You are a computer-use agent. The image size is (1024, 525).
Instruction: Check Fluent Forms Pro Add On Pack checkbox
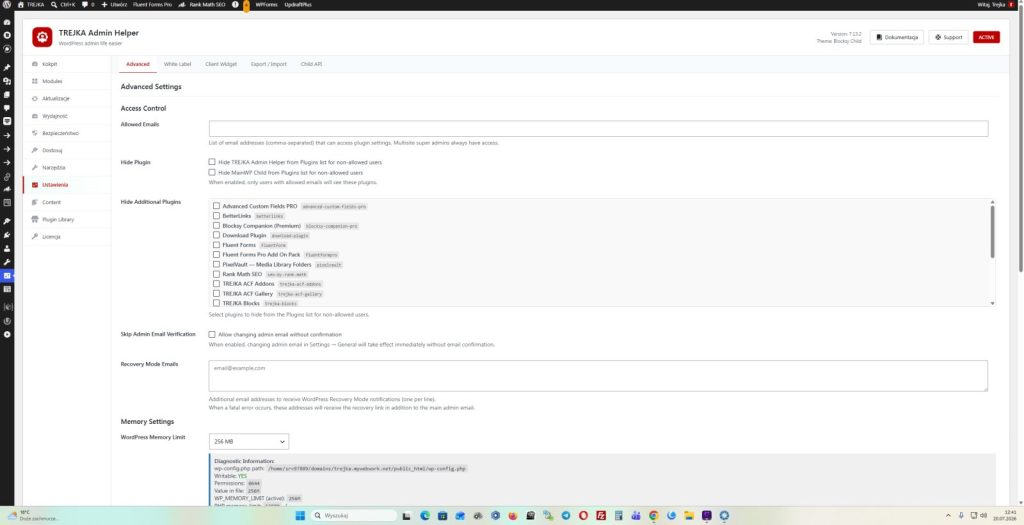[216, 255]
